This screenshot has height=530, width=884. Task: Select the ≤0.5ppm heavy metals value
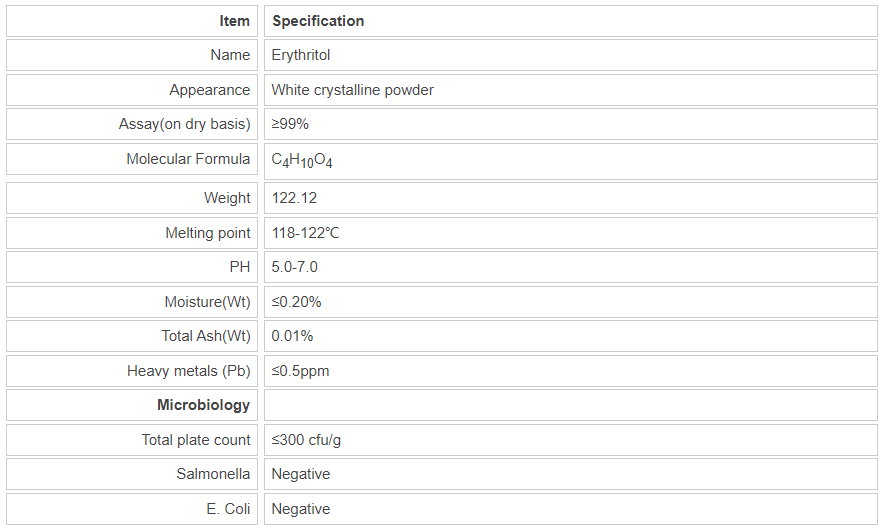300,371
